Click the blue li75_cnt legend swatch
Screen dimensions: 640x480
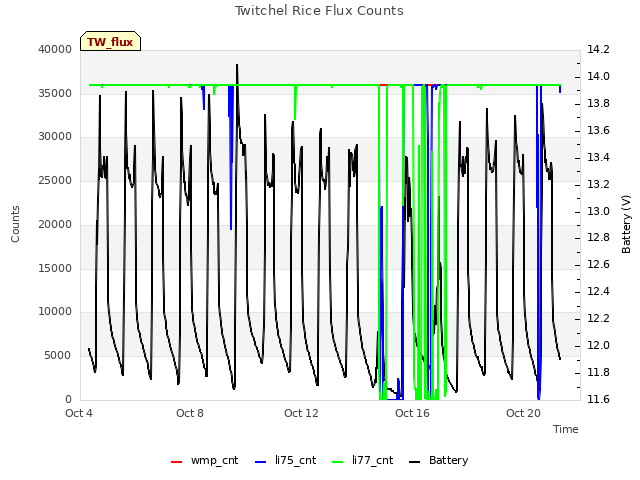[260, 462]
